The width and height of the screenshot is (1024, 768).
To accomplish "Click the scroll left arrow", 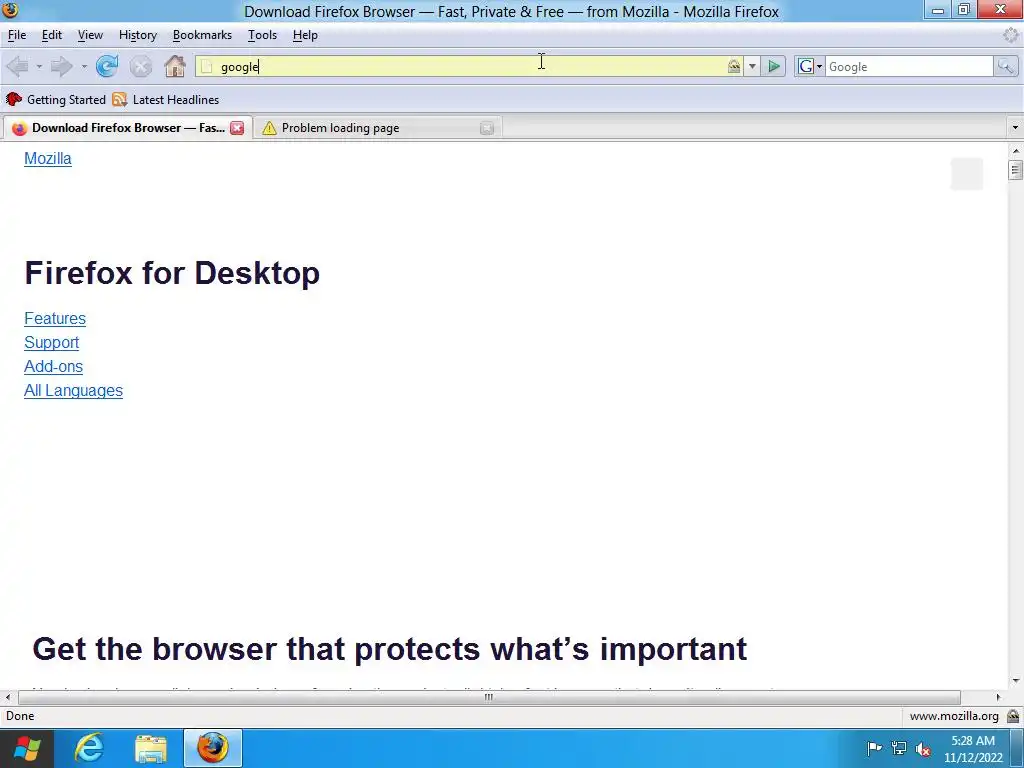I will pyautogui.click(x=7, y=697).
